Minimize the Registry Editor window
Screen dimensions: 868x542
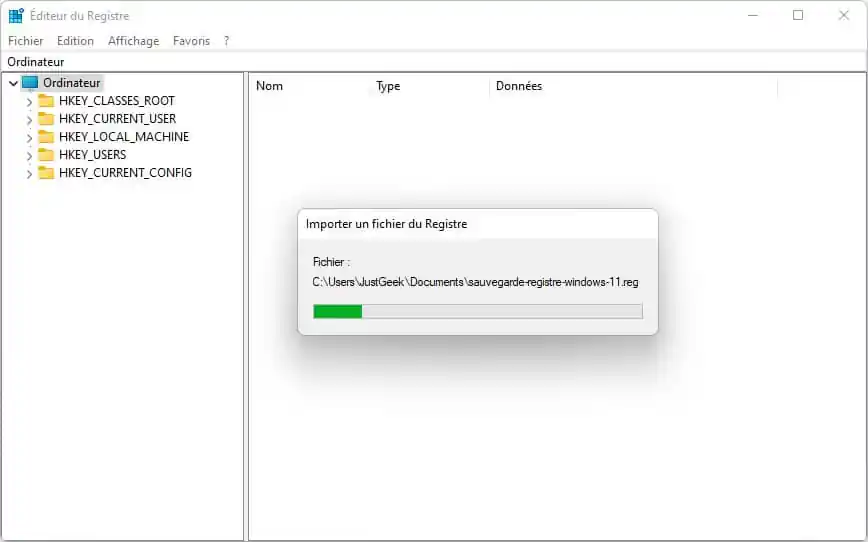pos(752,16)
